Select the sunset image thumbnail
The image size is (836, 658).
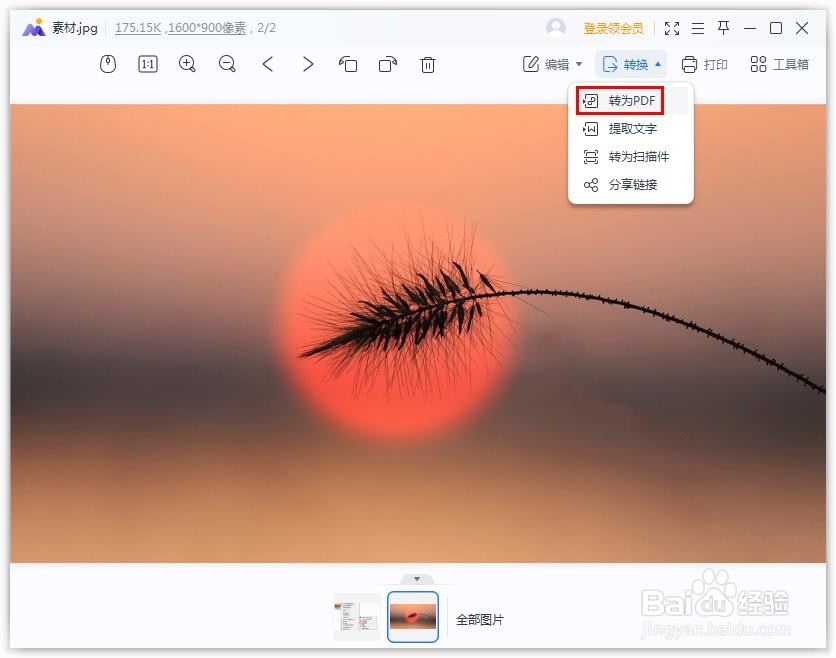(413, 617)
